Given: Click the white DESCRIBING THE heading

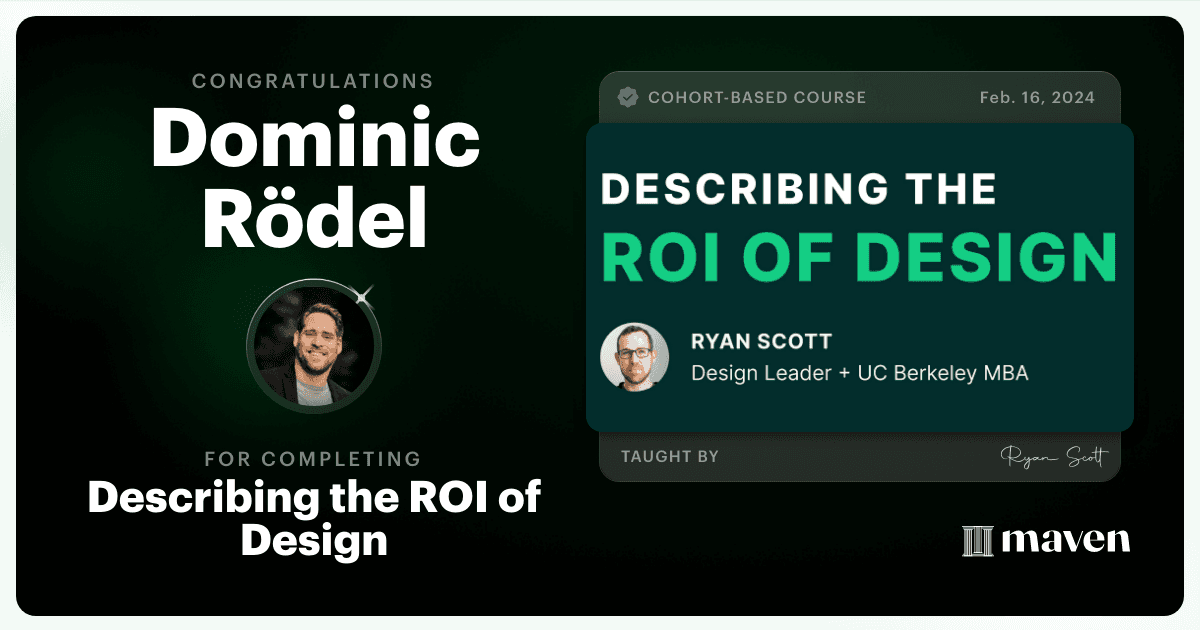Looking at the screenshot, I should coord(798,189).
